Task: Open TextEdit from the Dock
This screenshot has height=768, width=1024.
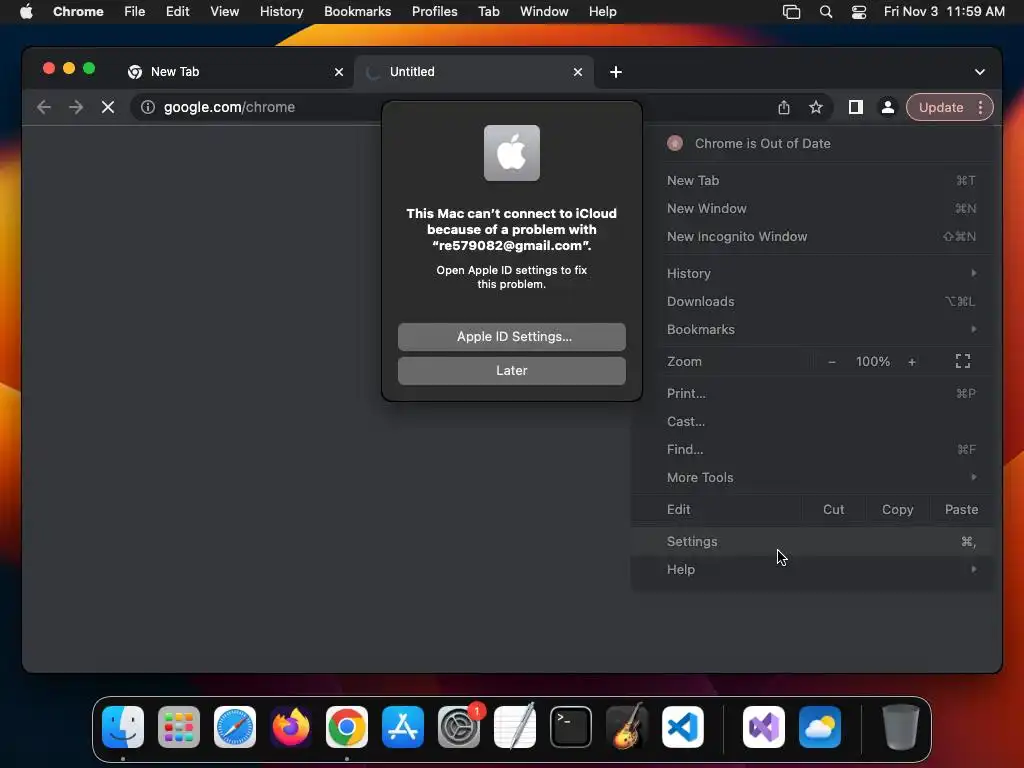Action: pos(515,727)
